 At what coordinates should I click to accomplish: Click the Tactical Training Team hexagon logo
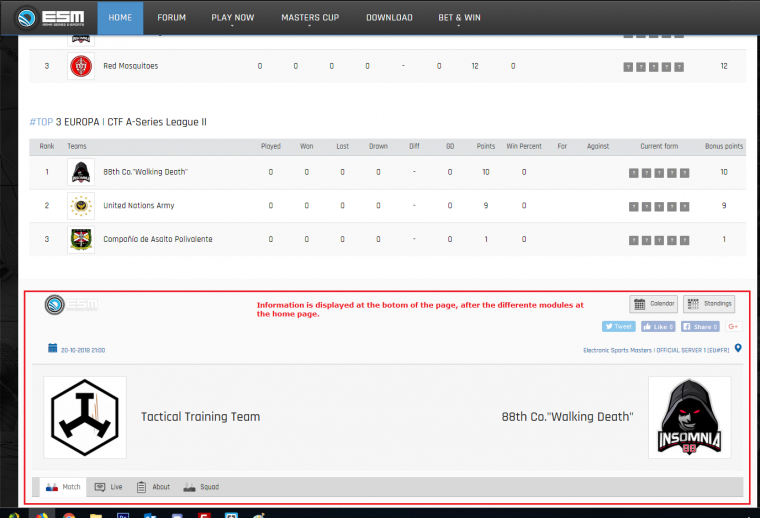(x=85, y=417)
